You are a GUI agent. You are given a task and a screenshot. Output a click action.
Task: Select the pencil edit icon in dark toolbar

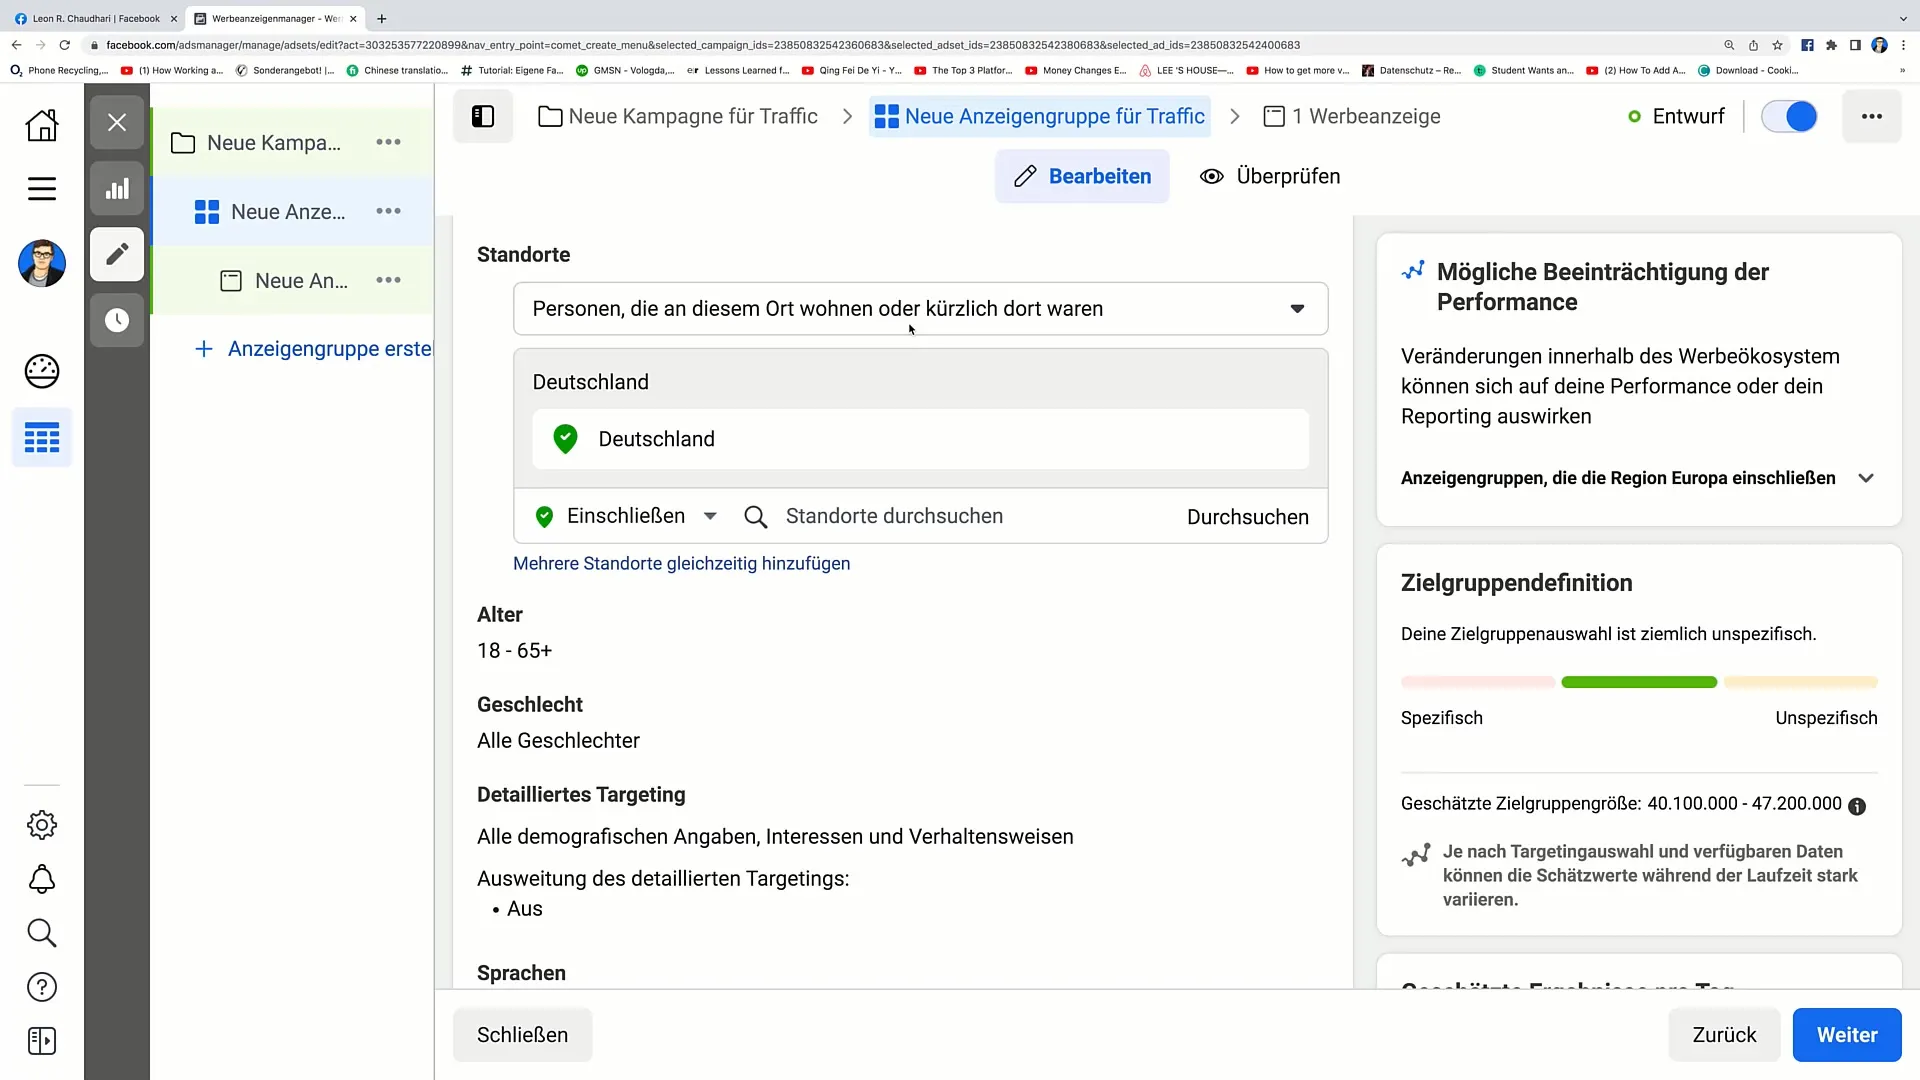[x=117, y=254]
